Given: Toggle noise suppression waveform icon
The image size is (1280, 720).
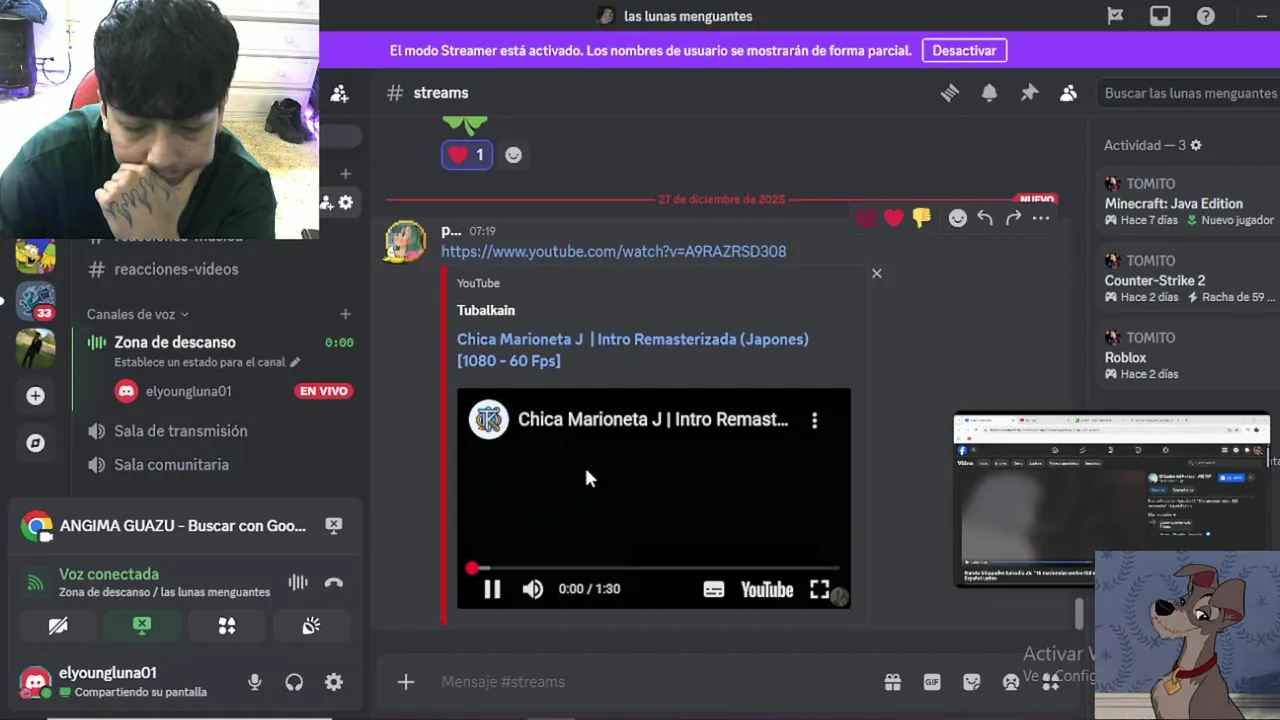Looking at the screenshot, I should (x=298, y=582).
